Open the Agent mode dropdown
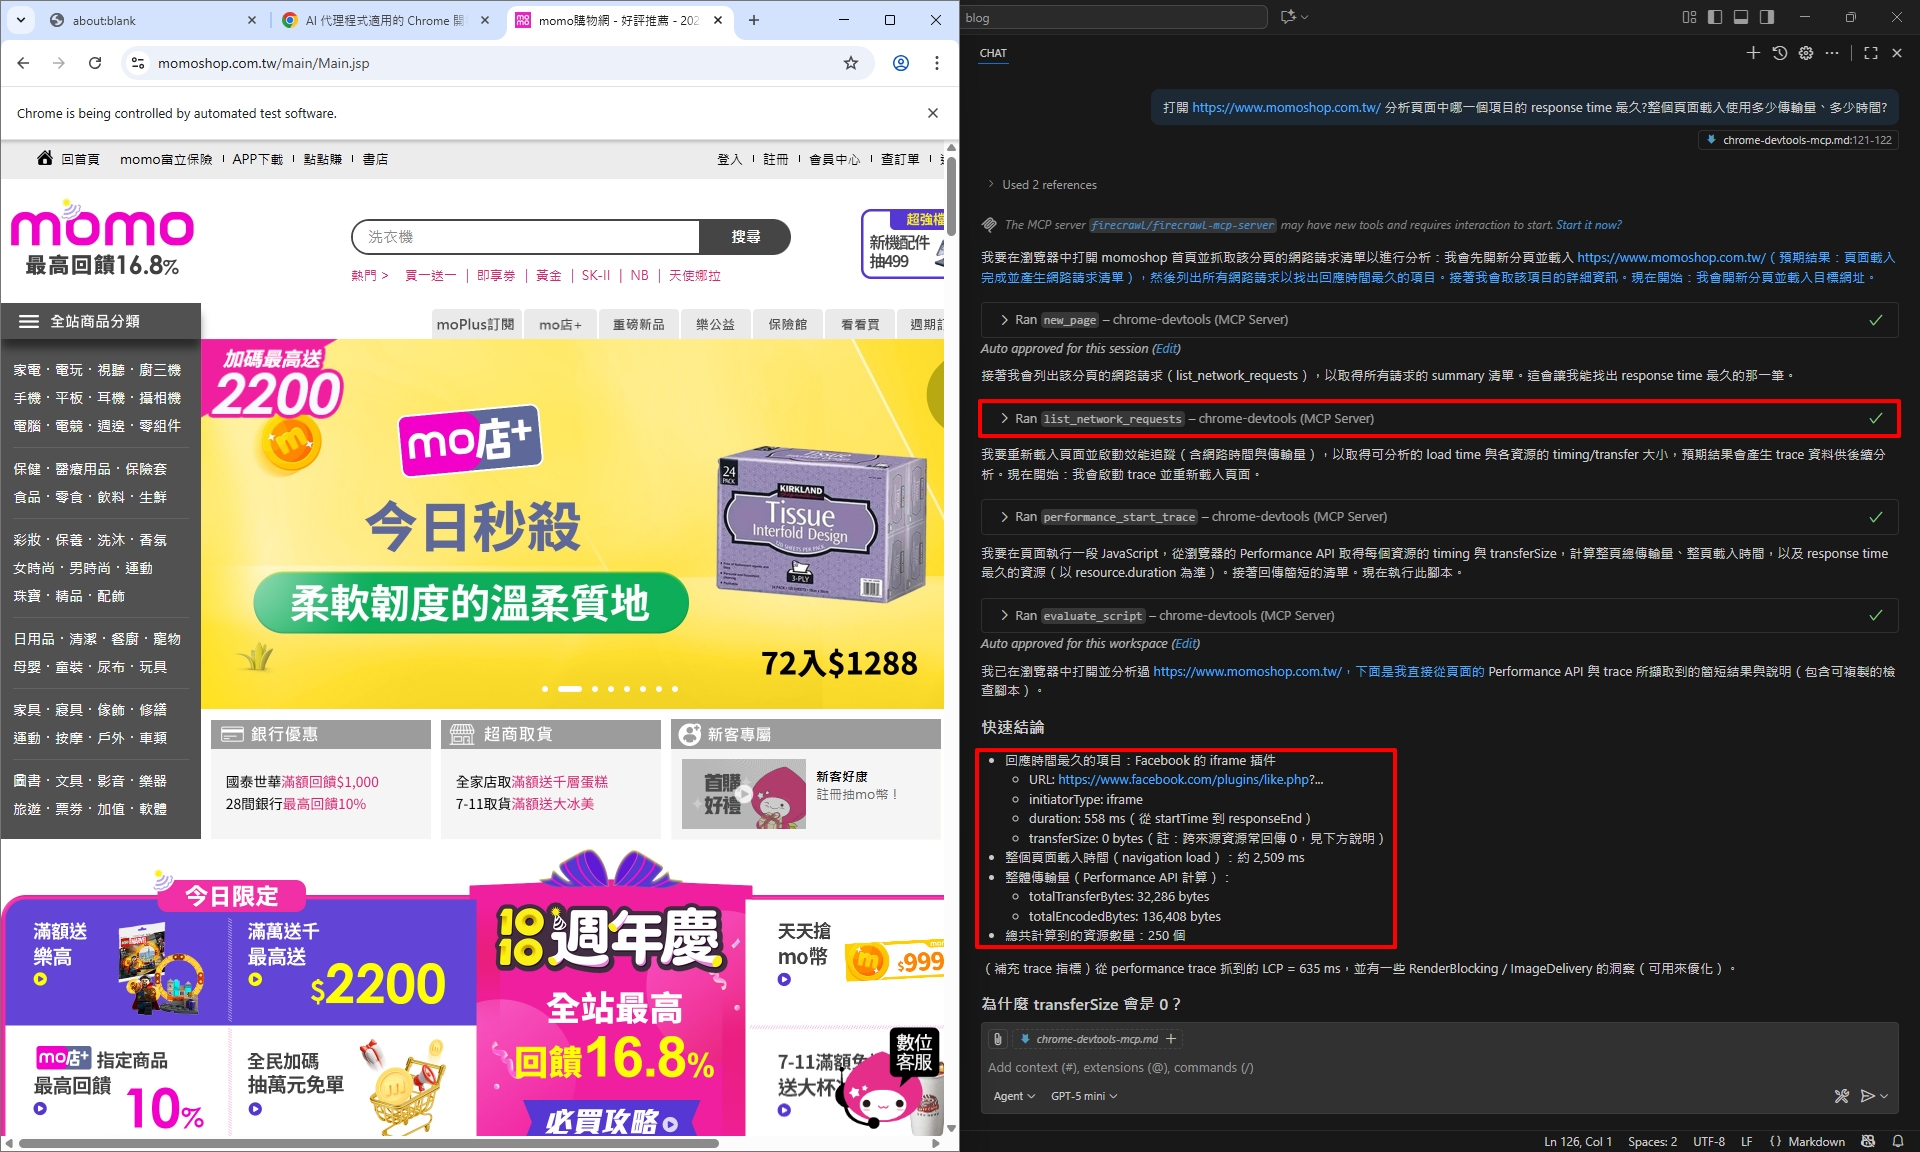This screenshot has width=1920, height=1152. pyautogui.click(x=1014, y=1096)
